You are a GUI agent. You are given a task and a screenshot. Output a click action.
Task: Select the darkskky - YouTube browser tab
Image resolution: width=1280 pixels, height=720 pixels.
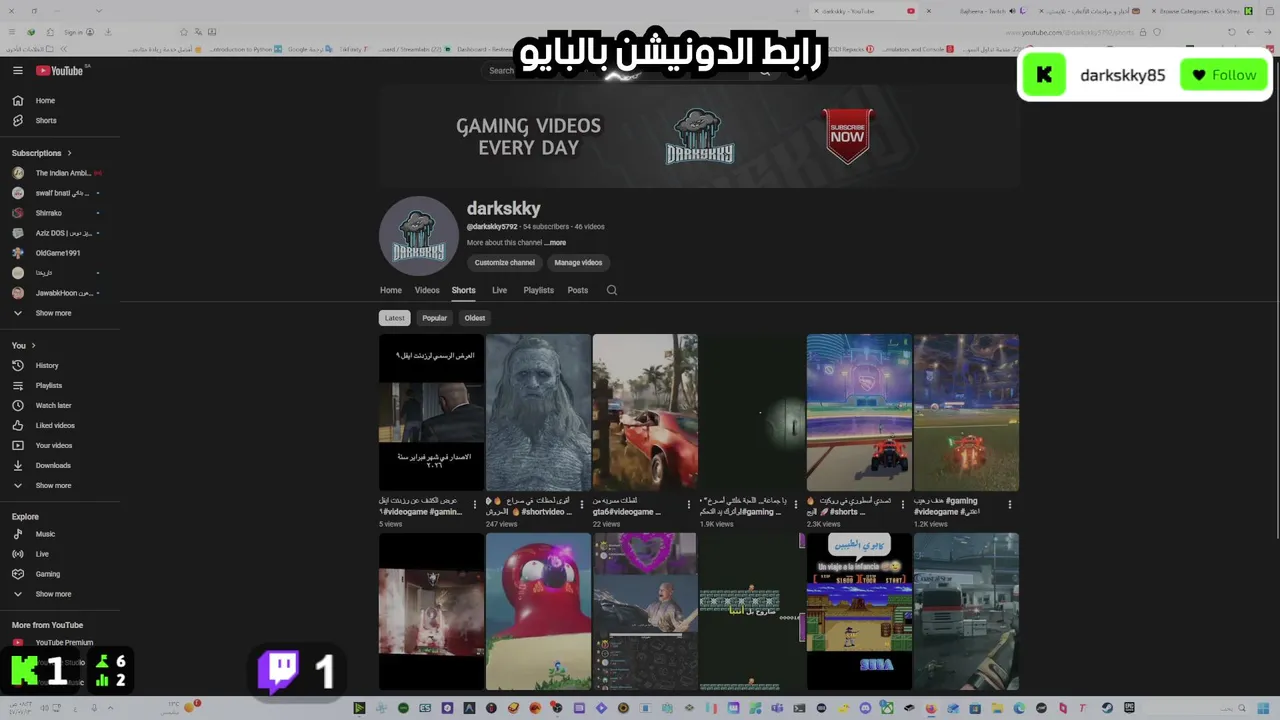point(865,11)
